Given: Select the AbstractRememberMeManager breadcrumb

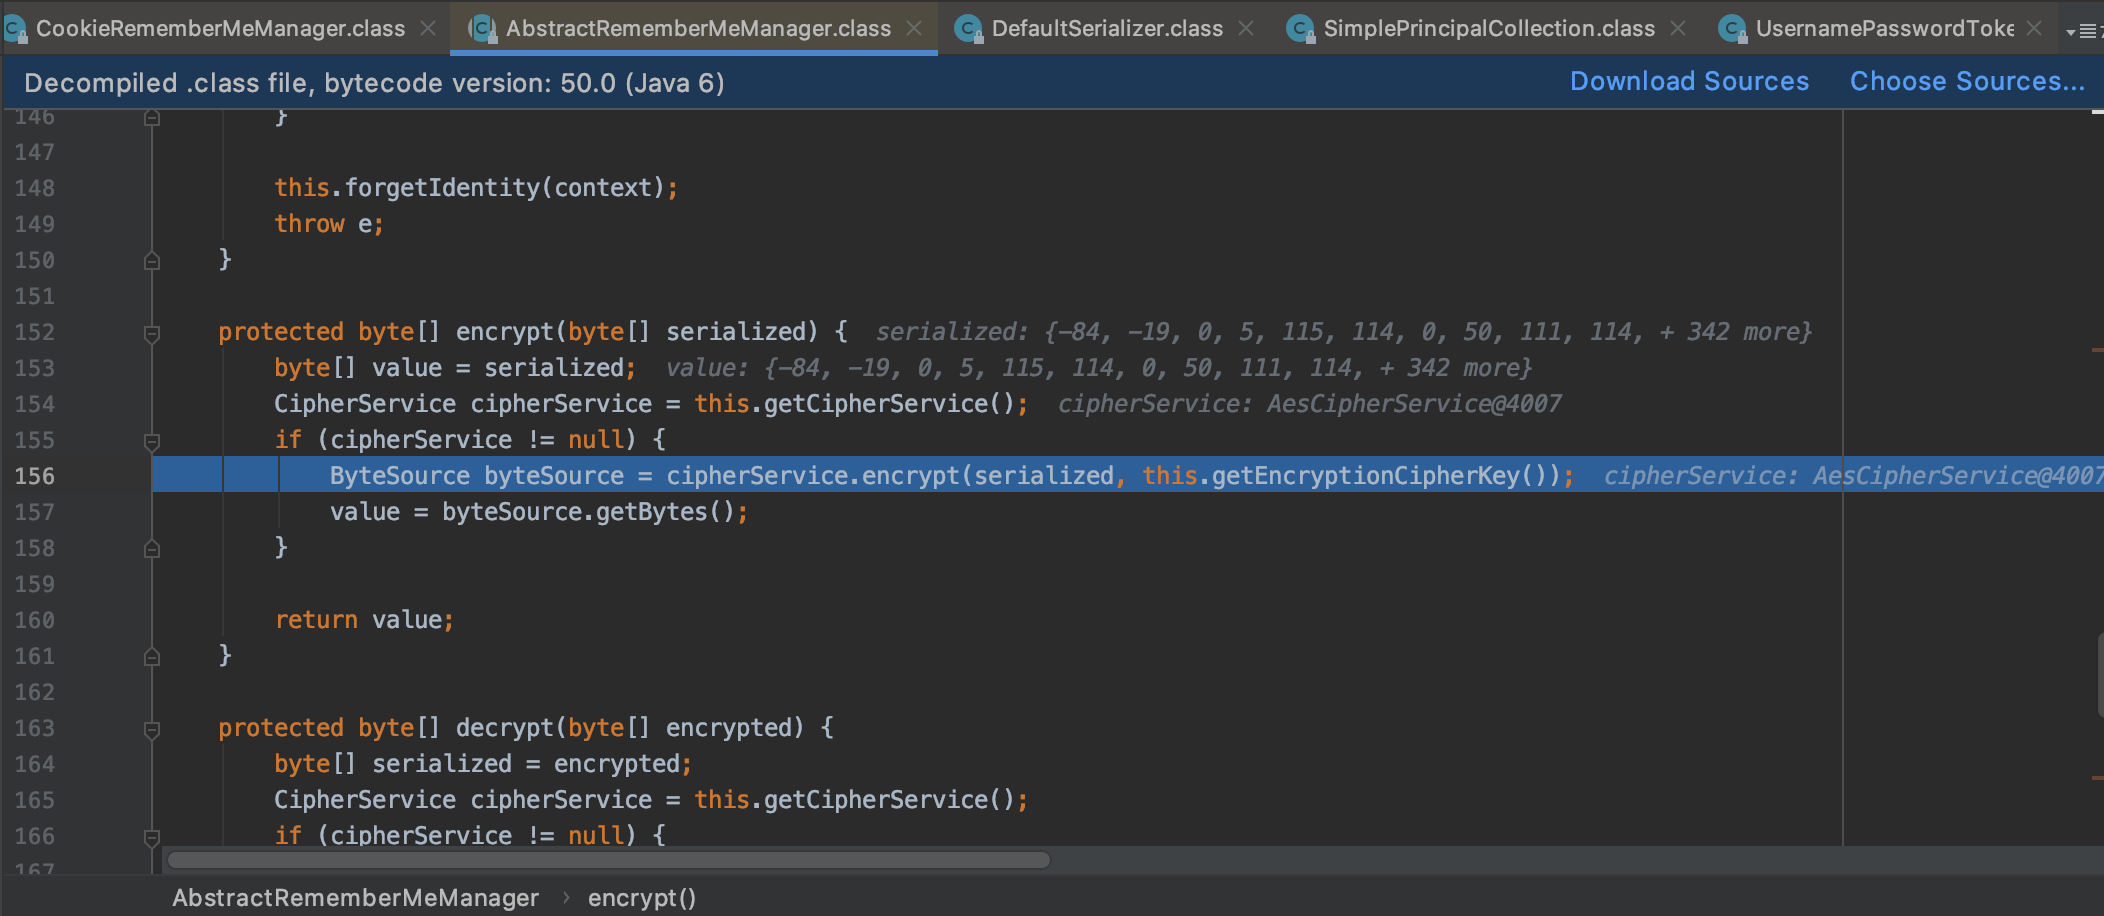Looking at the screenshot, I should pos(355,898).
